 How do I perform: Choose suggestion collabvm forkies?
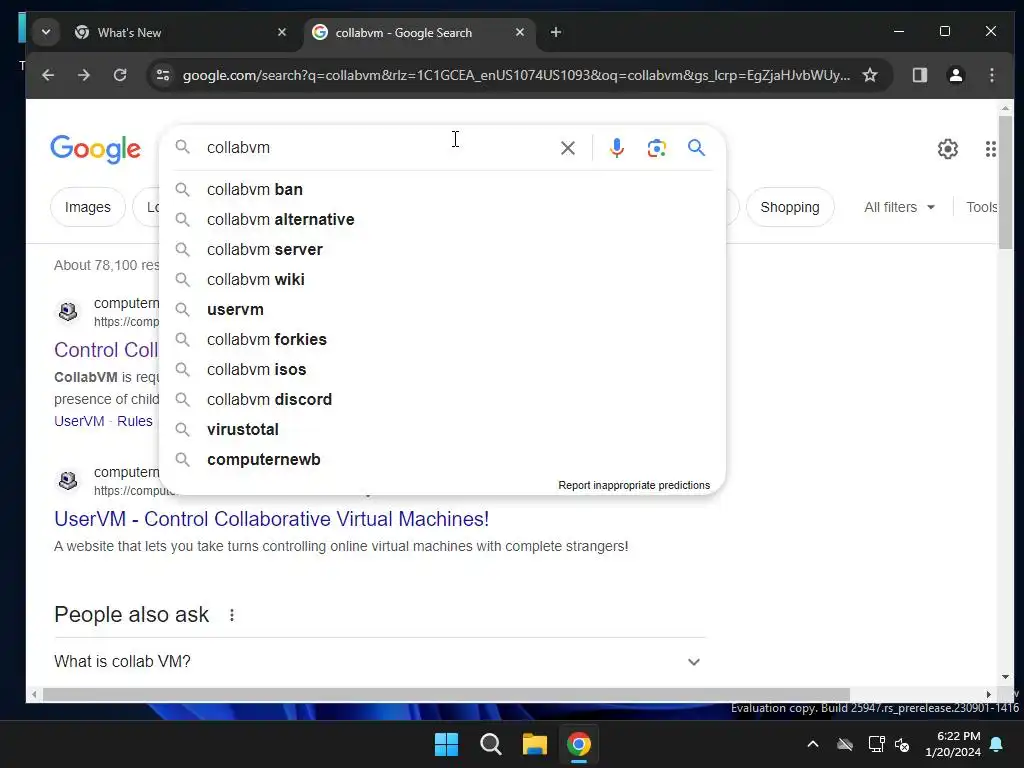442,340
